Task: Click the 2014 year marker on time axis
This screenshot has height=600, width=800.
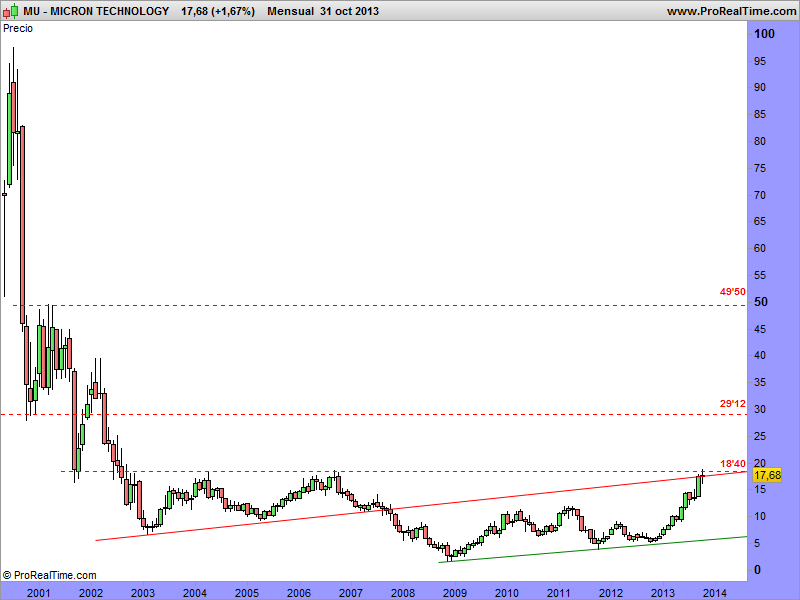Action: click(x=714, y=592)
